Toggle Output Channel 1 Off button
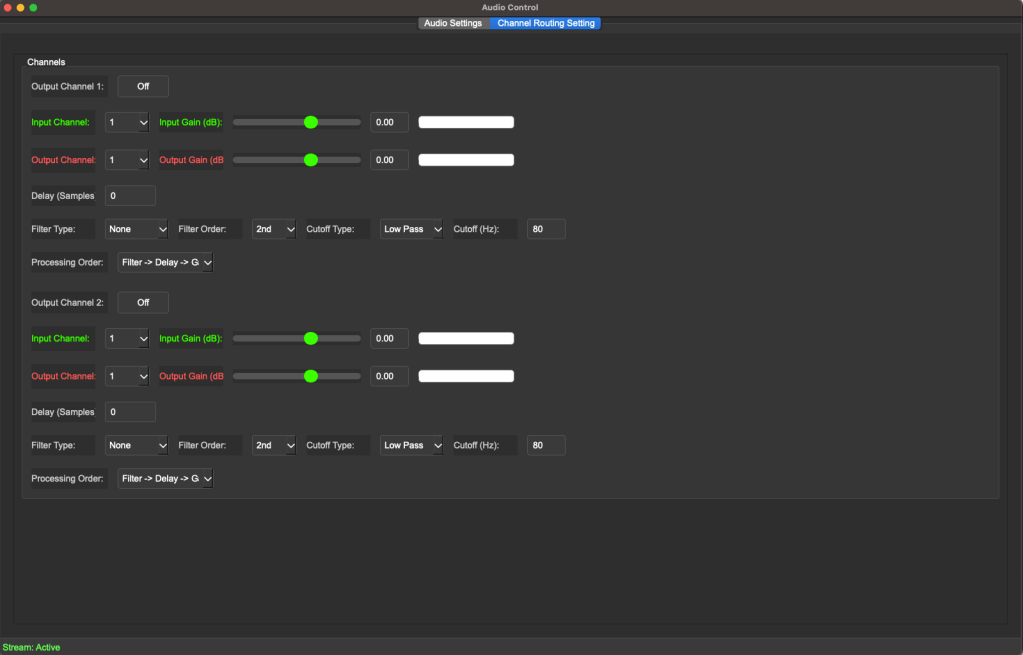The width and height of the screenshot is (1023, 655). tap(143, 86)
